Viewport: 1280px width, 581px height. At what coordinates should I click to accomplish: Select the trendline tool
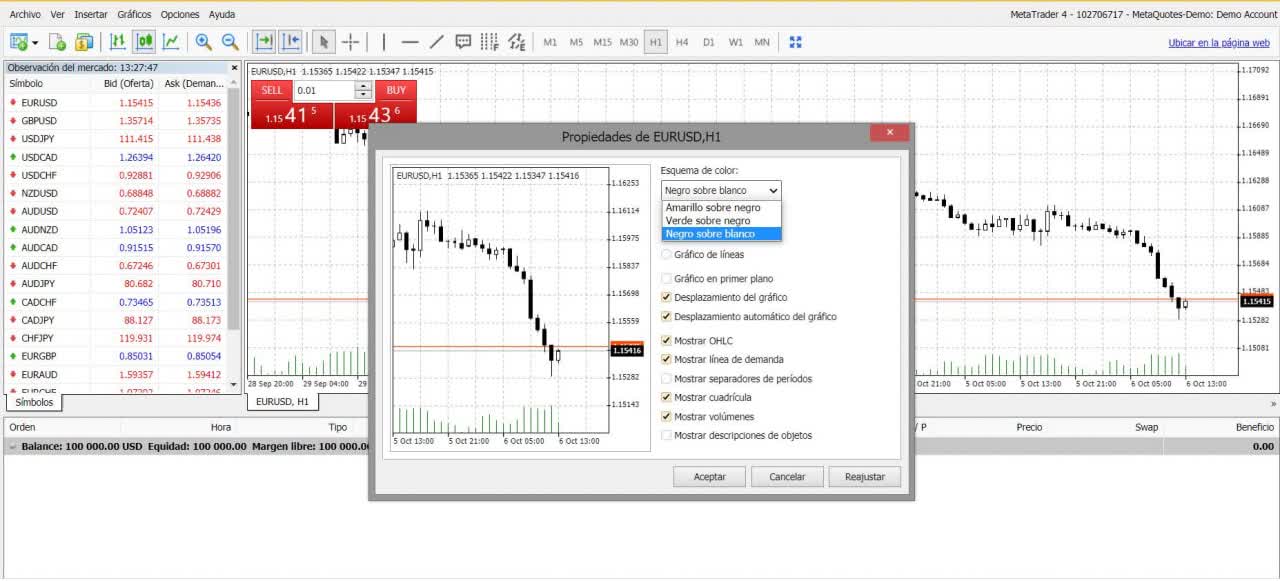(x=437, y=42)
